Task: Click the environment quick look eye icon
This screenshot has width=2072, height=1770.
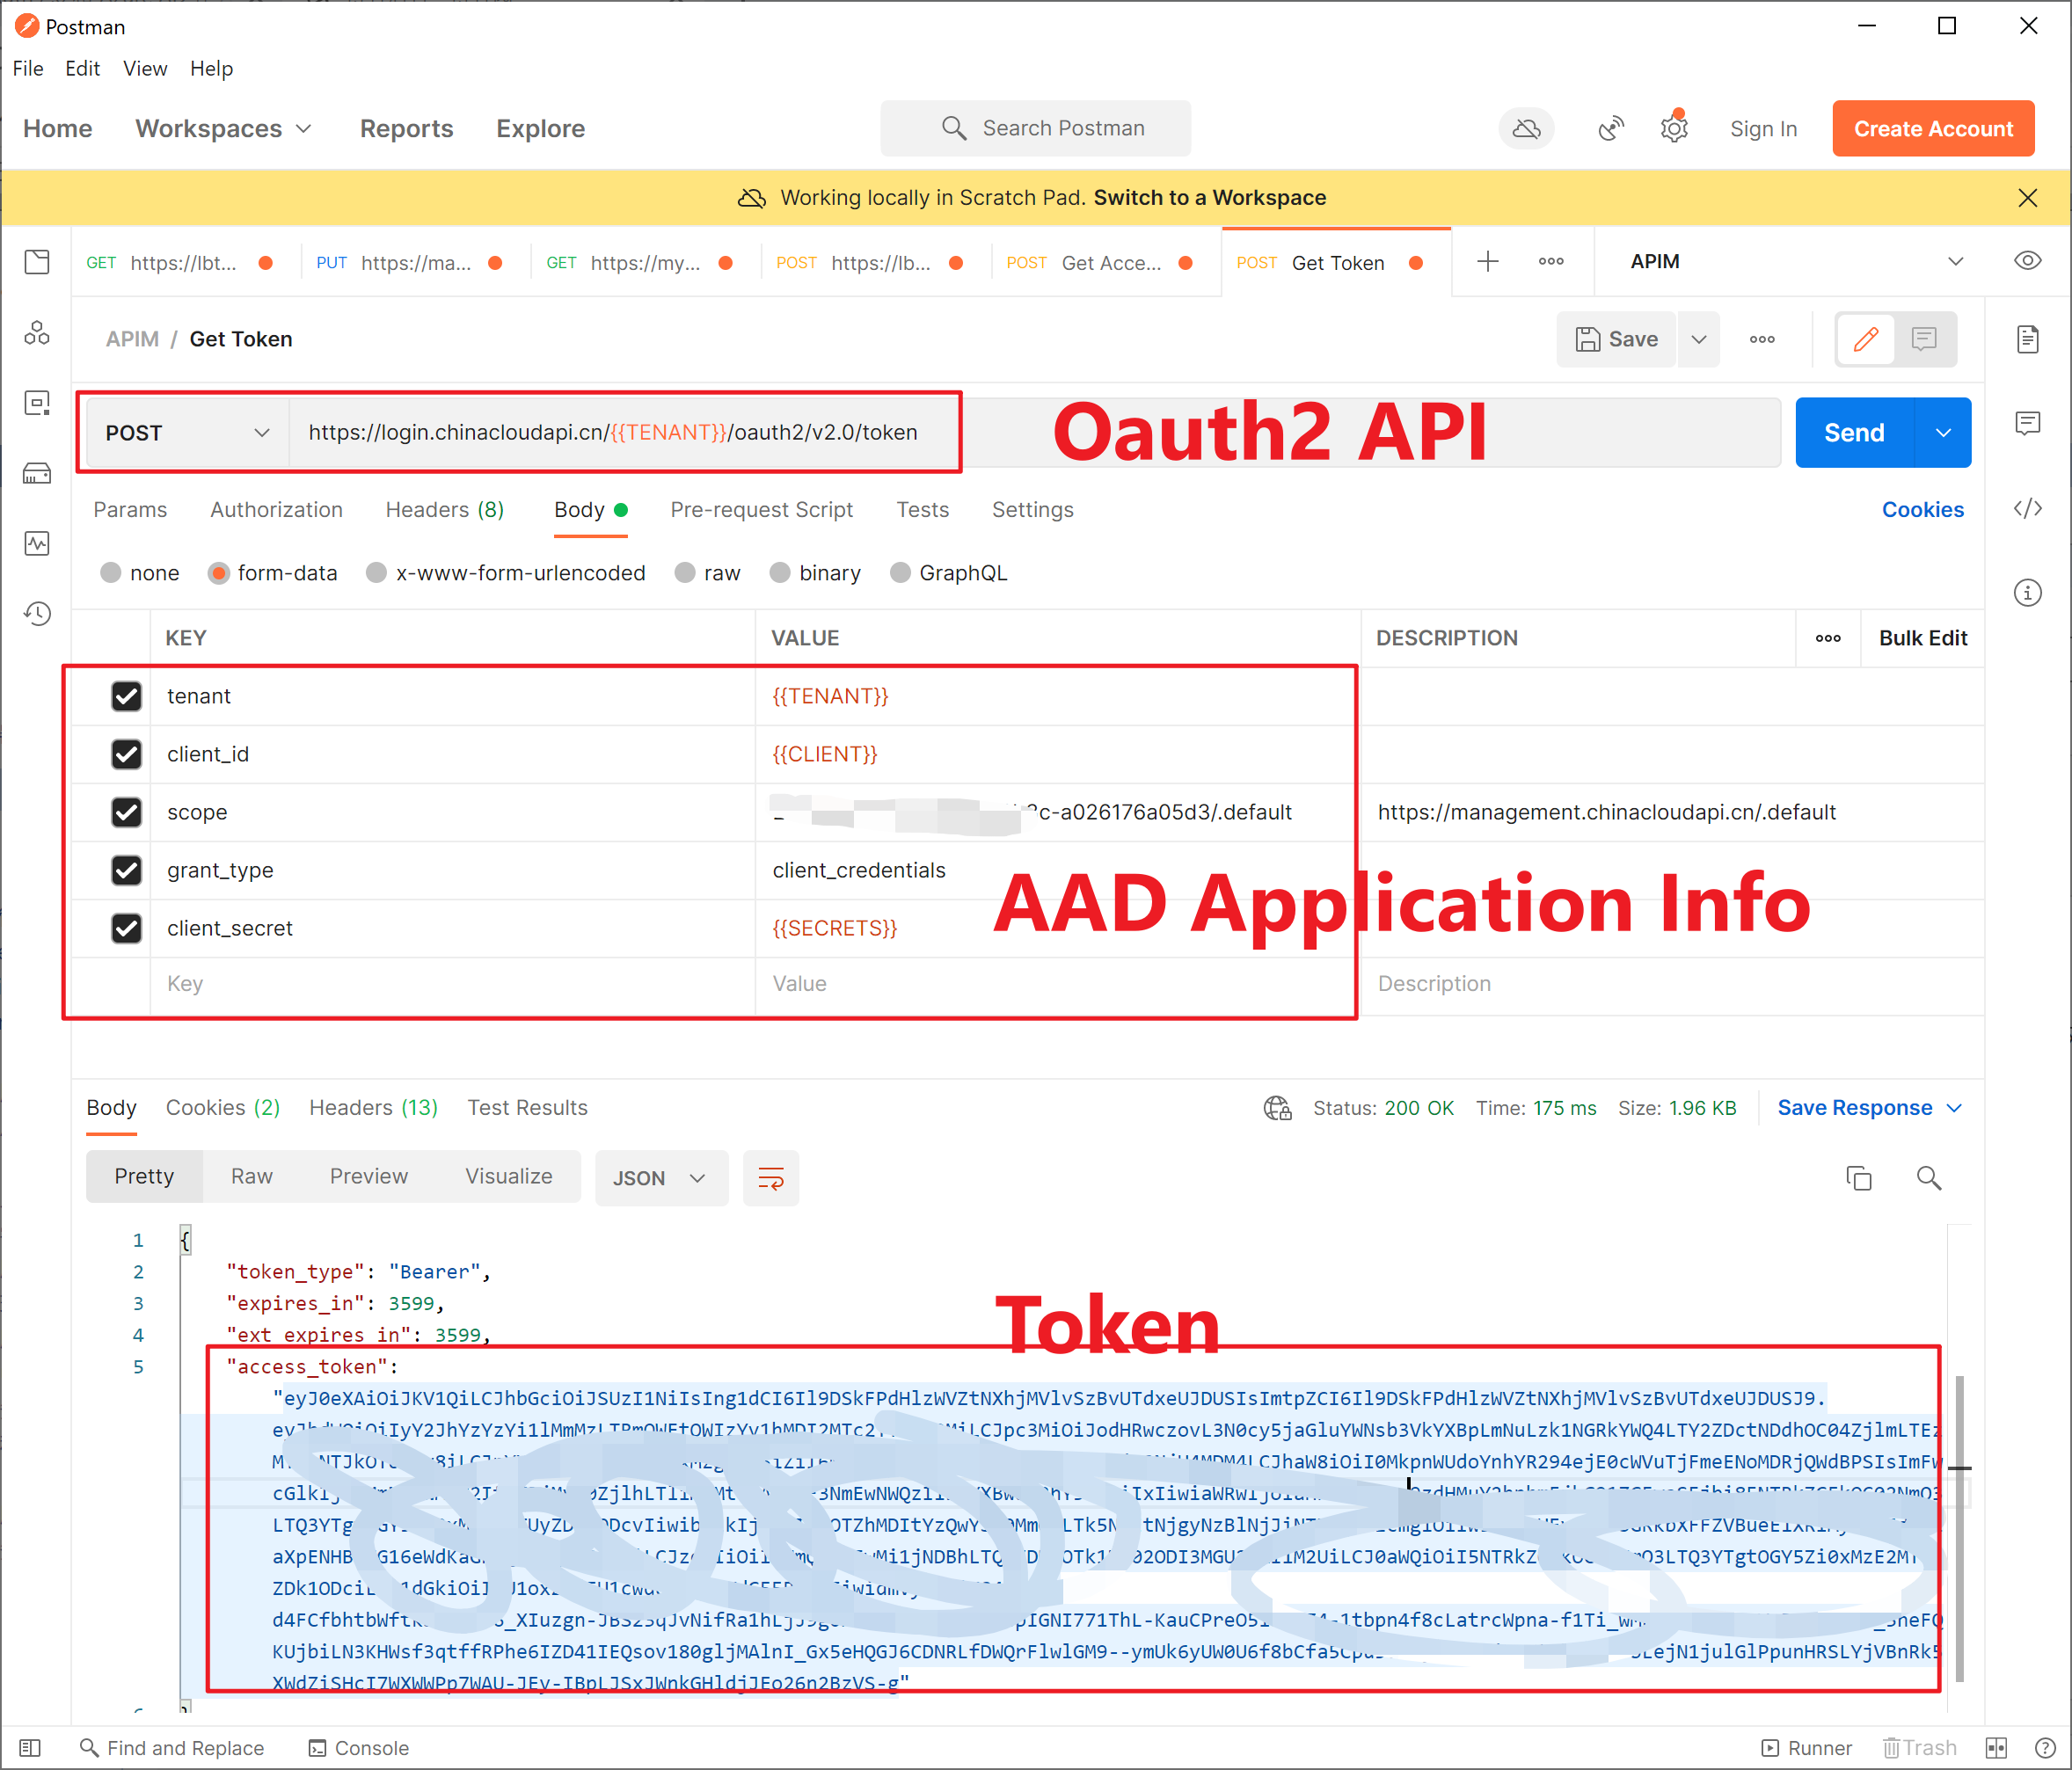Action: click(x=2027, y=261)
